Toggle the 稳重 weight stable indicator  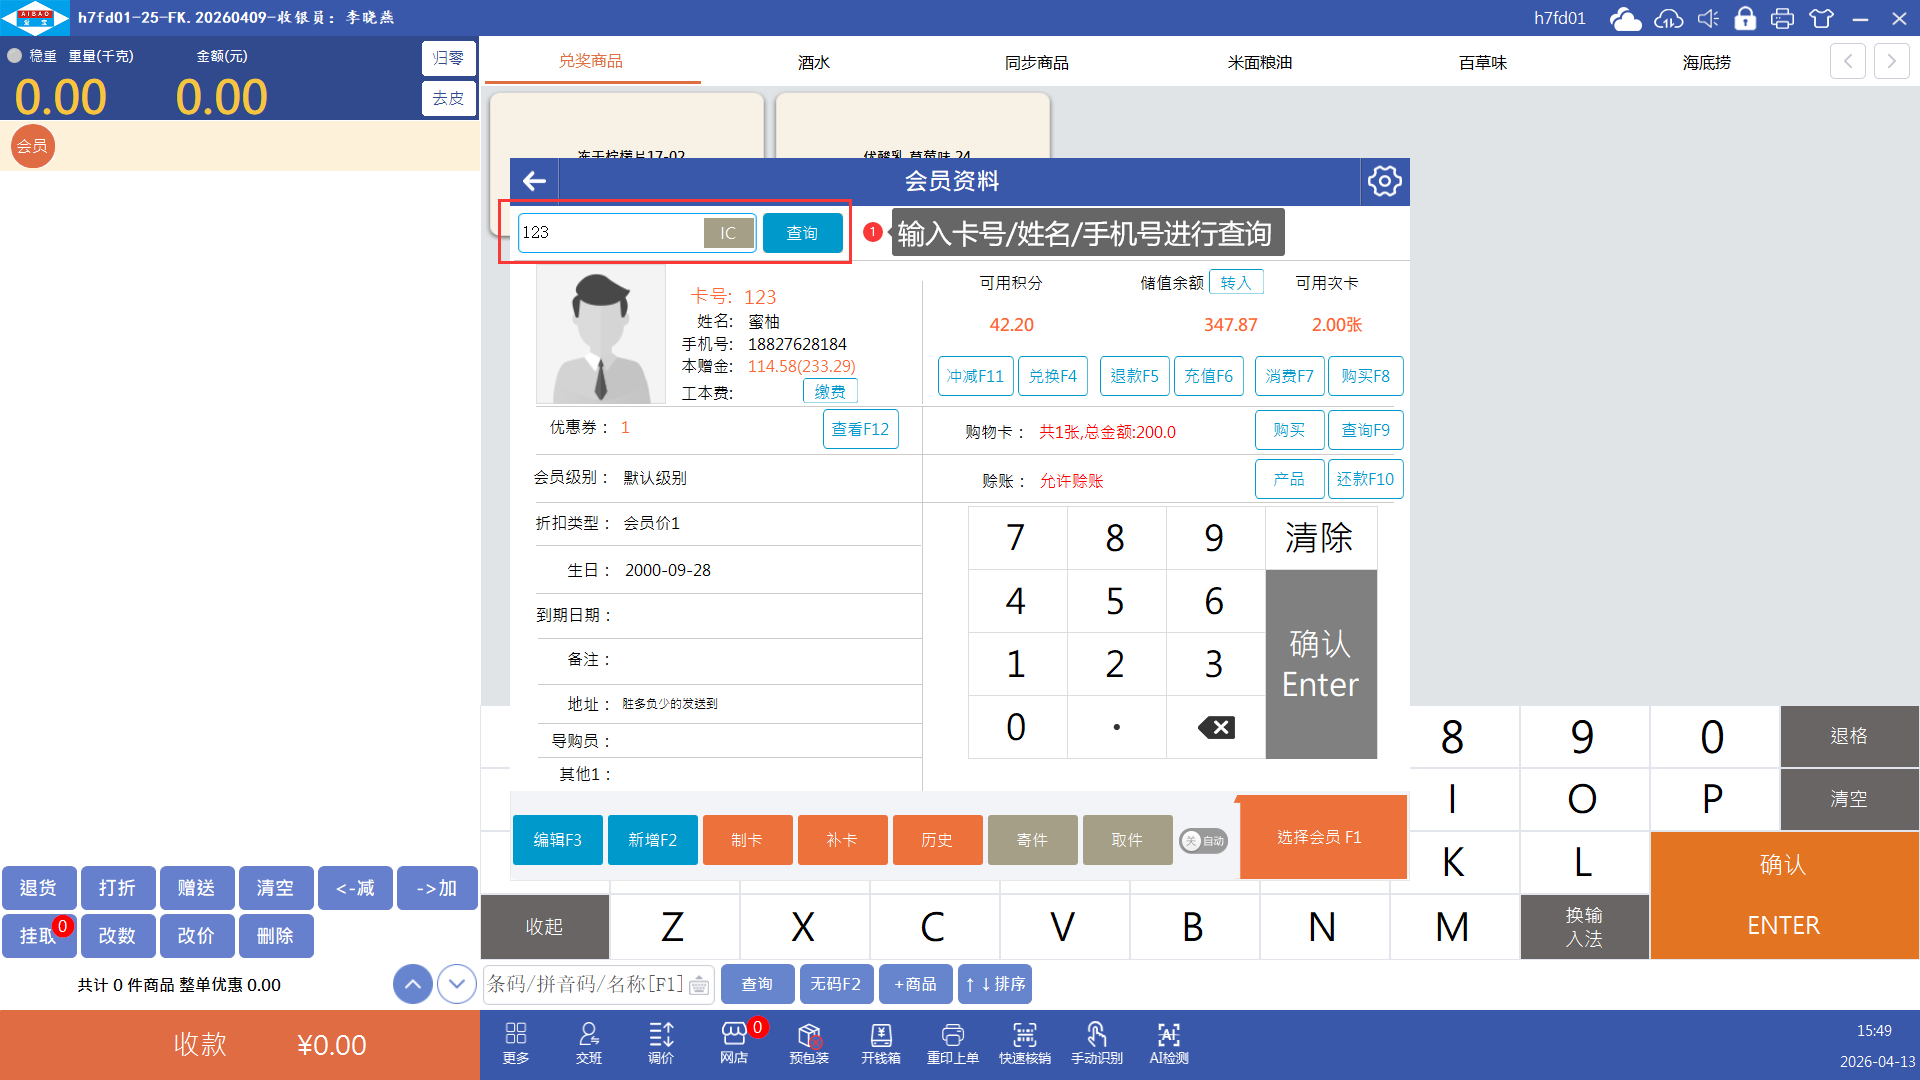pos(15,56)
